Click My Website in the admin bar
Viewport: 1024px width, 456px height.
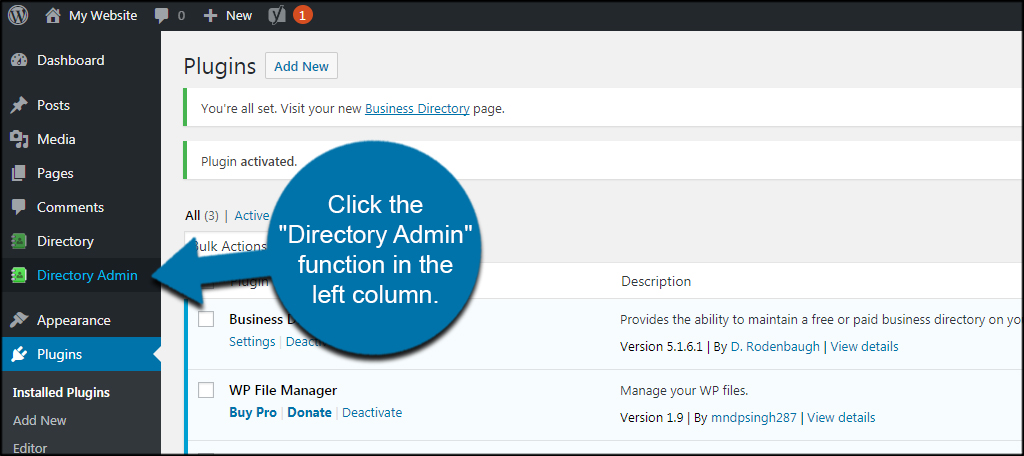click(x=103, y=16)
